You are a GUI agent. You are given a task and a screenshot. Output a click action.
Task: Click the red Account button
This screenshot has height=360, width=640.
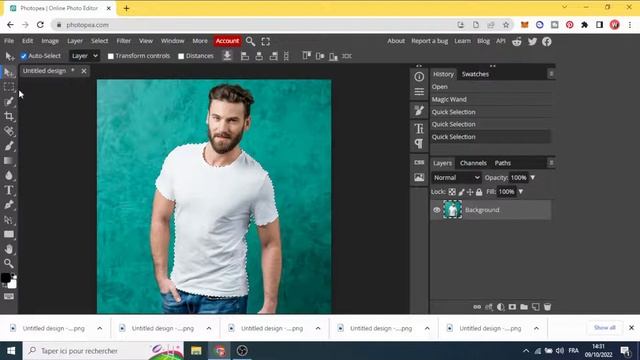pos(227,41)
